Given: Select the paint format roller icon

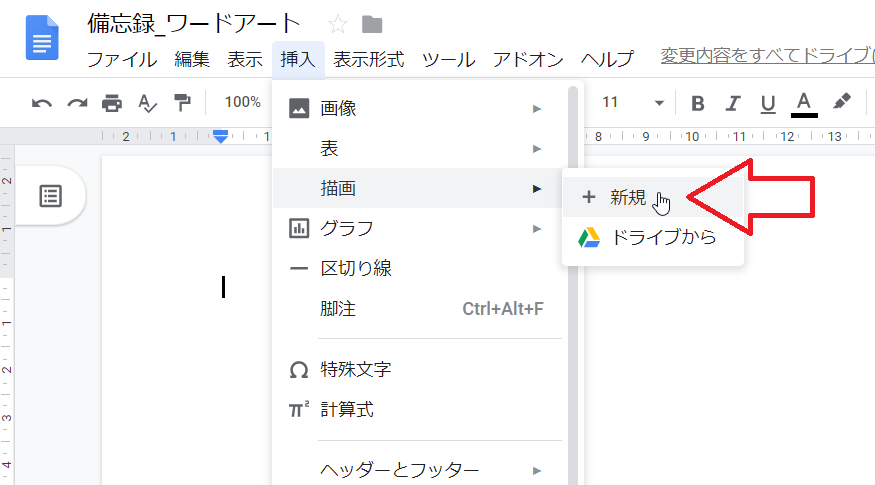Looking at the screenshot, I should point(182,102).
